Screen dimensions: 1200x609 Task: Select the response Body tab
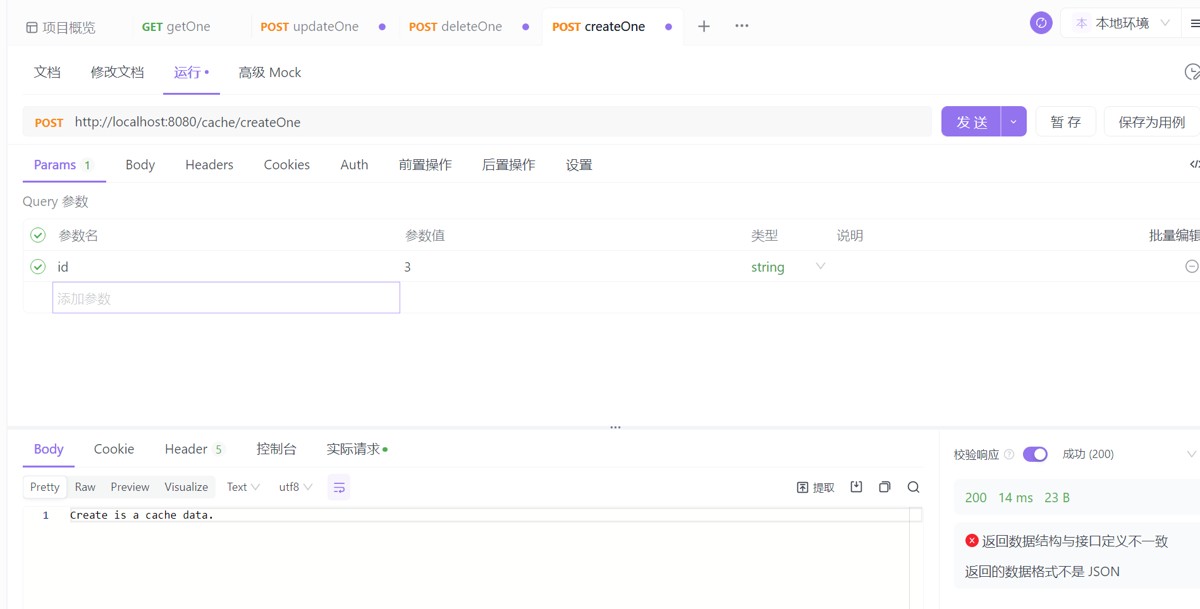[49, 449]
